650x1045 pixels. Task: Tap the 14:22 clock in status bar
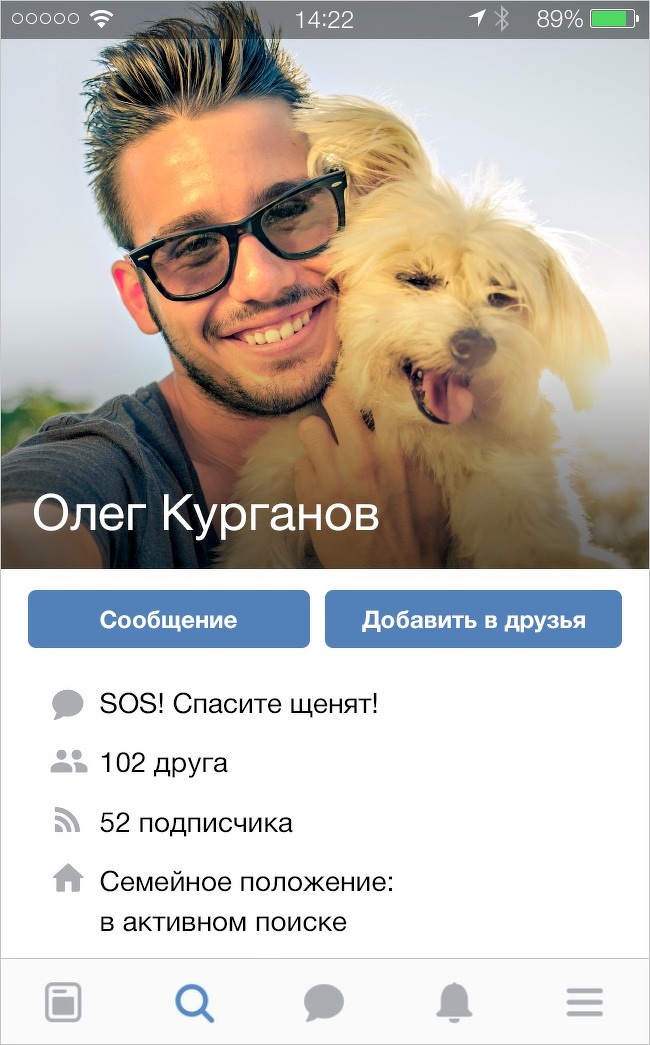click(324, 19)
